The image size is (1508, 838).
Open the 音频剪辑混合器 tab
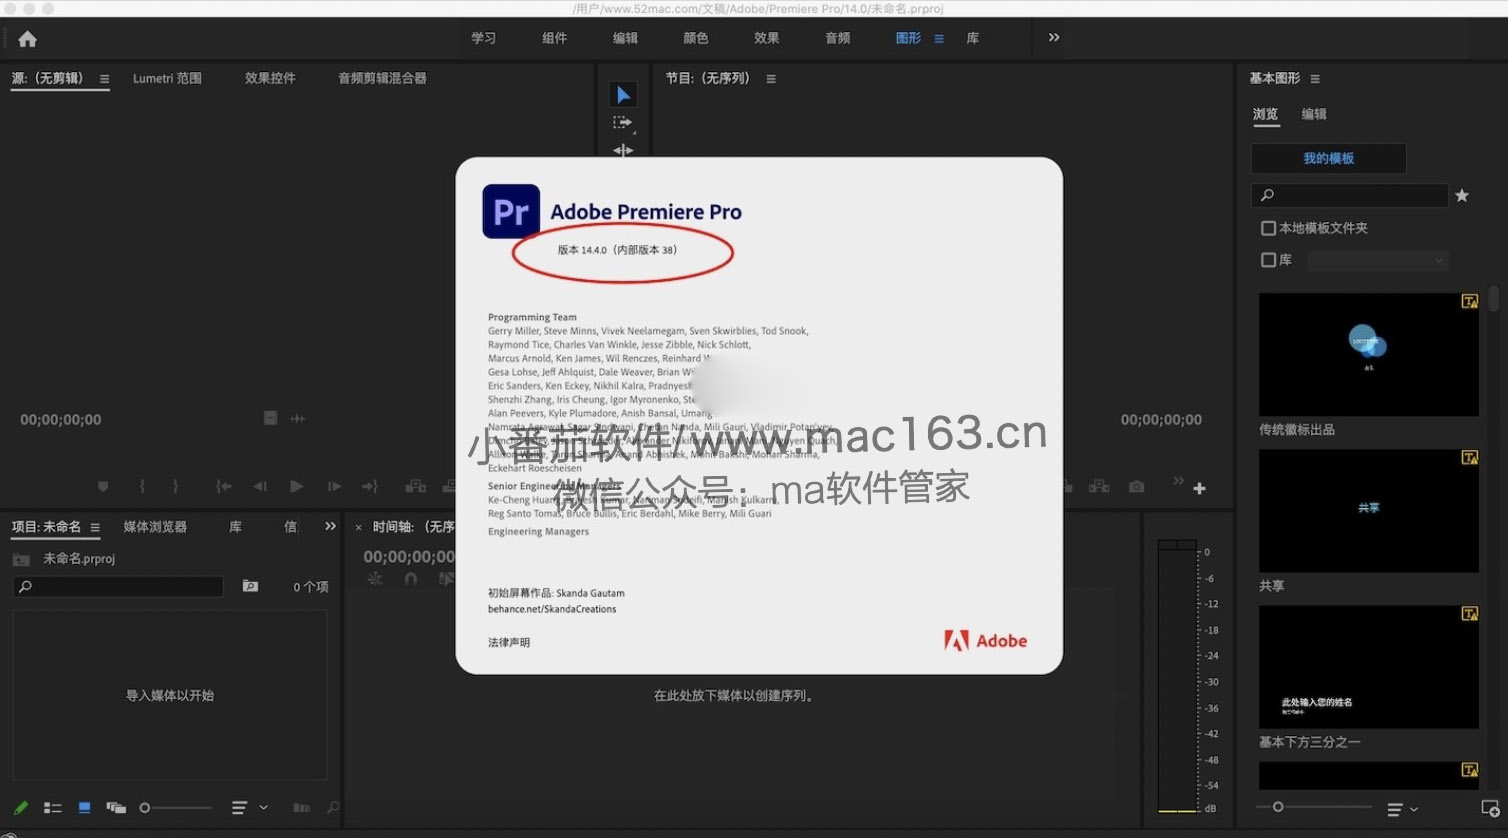click(382, 78)
